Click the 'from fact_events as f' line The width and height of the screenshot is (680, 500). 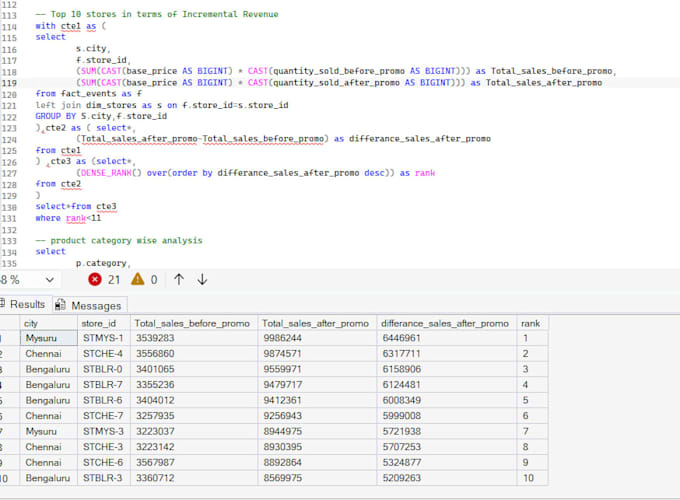[x=88, y=94]
